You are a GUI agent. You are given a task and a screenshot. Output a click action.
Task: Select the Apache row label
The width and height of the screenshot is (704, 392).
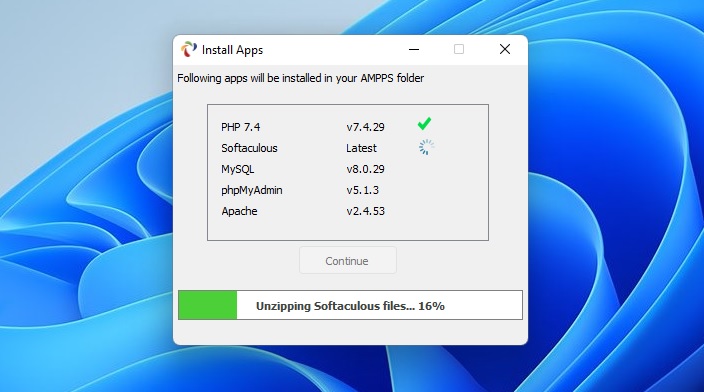[x=239, y=211]
